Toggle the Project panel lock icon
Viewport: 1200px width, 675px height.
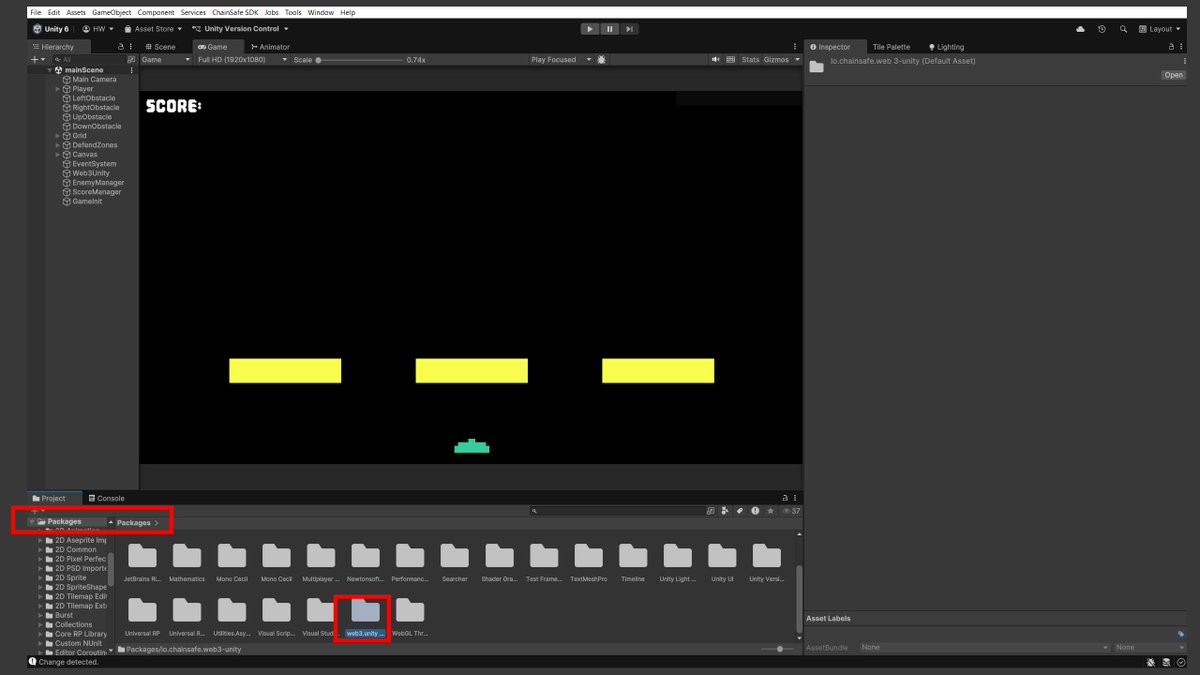pos(785,498)
